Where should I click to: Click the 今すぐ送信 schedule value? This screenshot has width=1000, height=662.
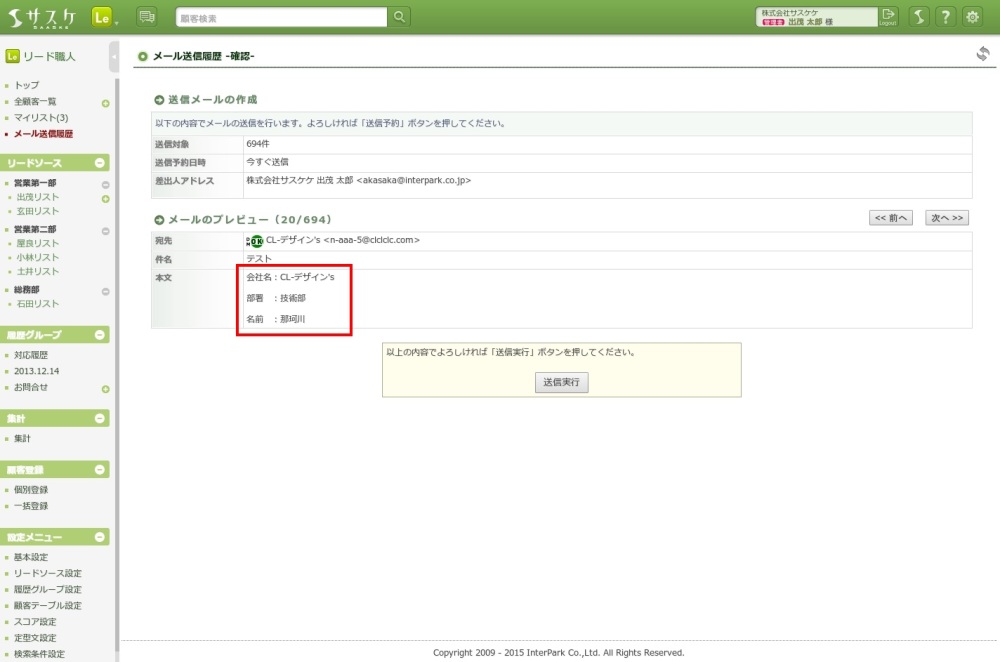pos(267,162)
